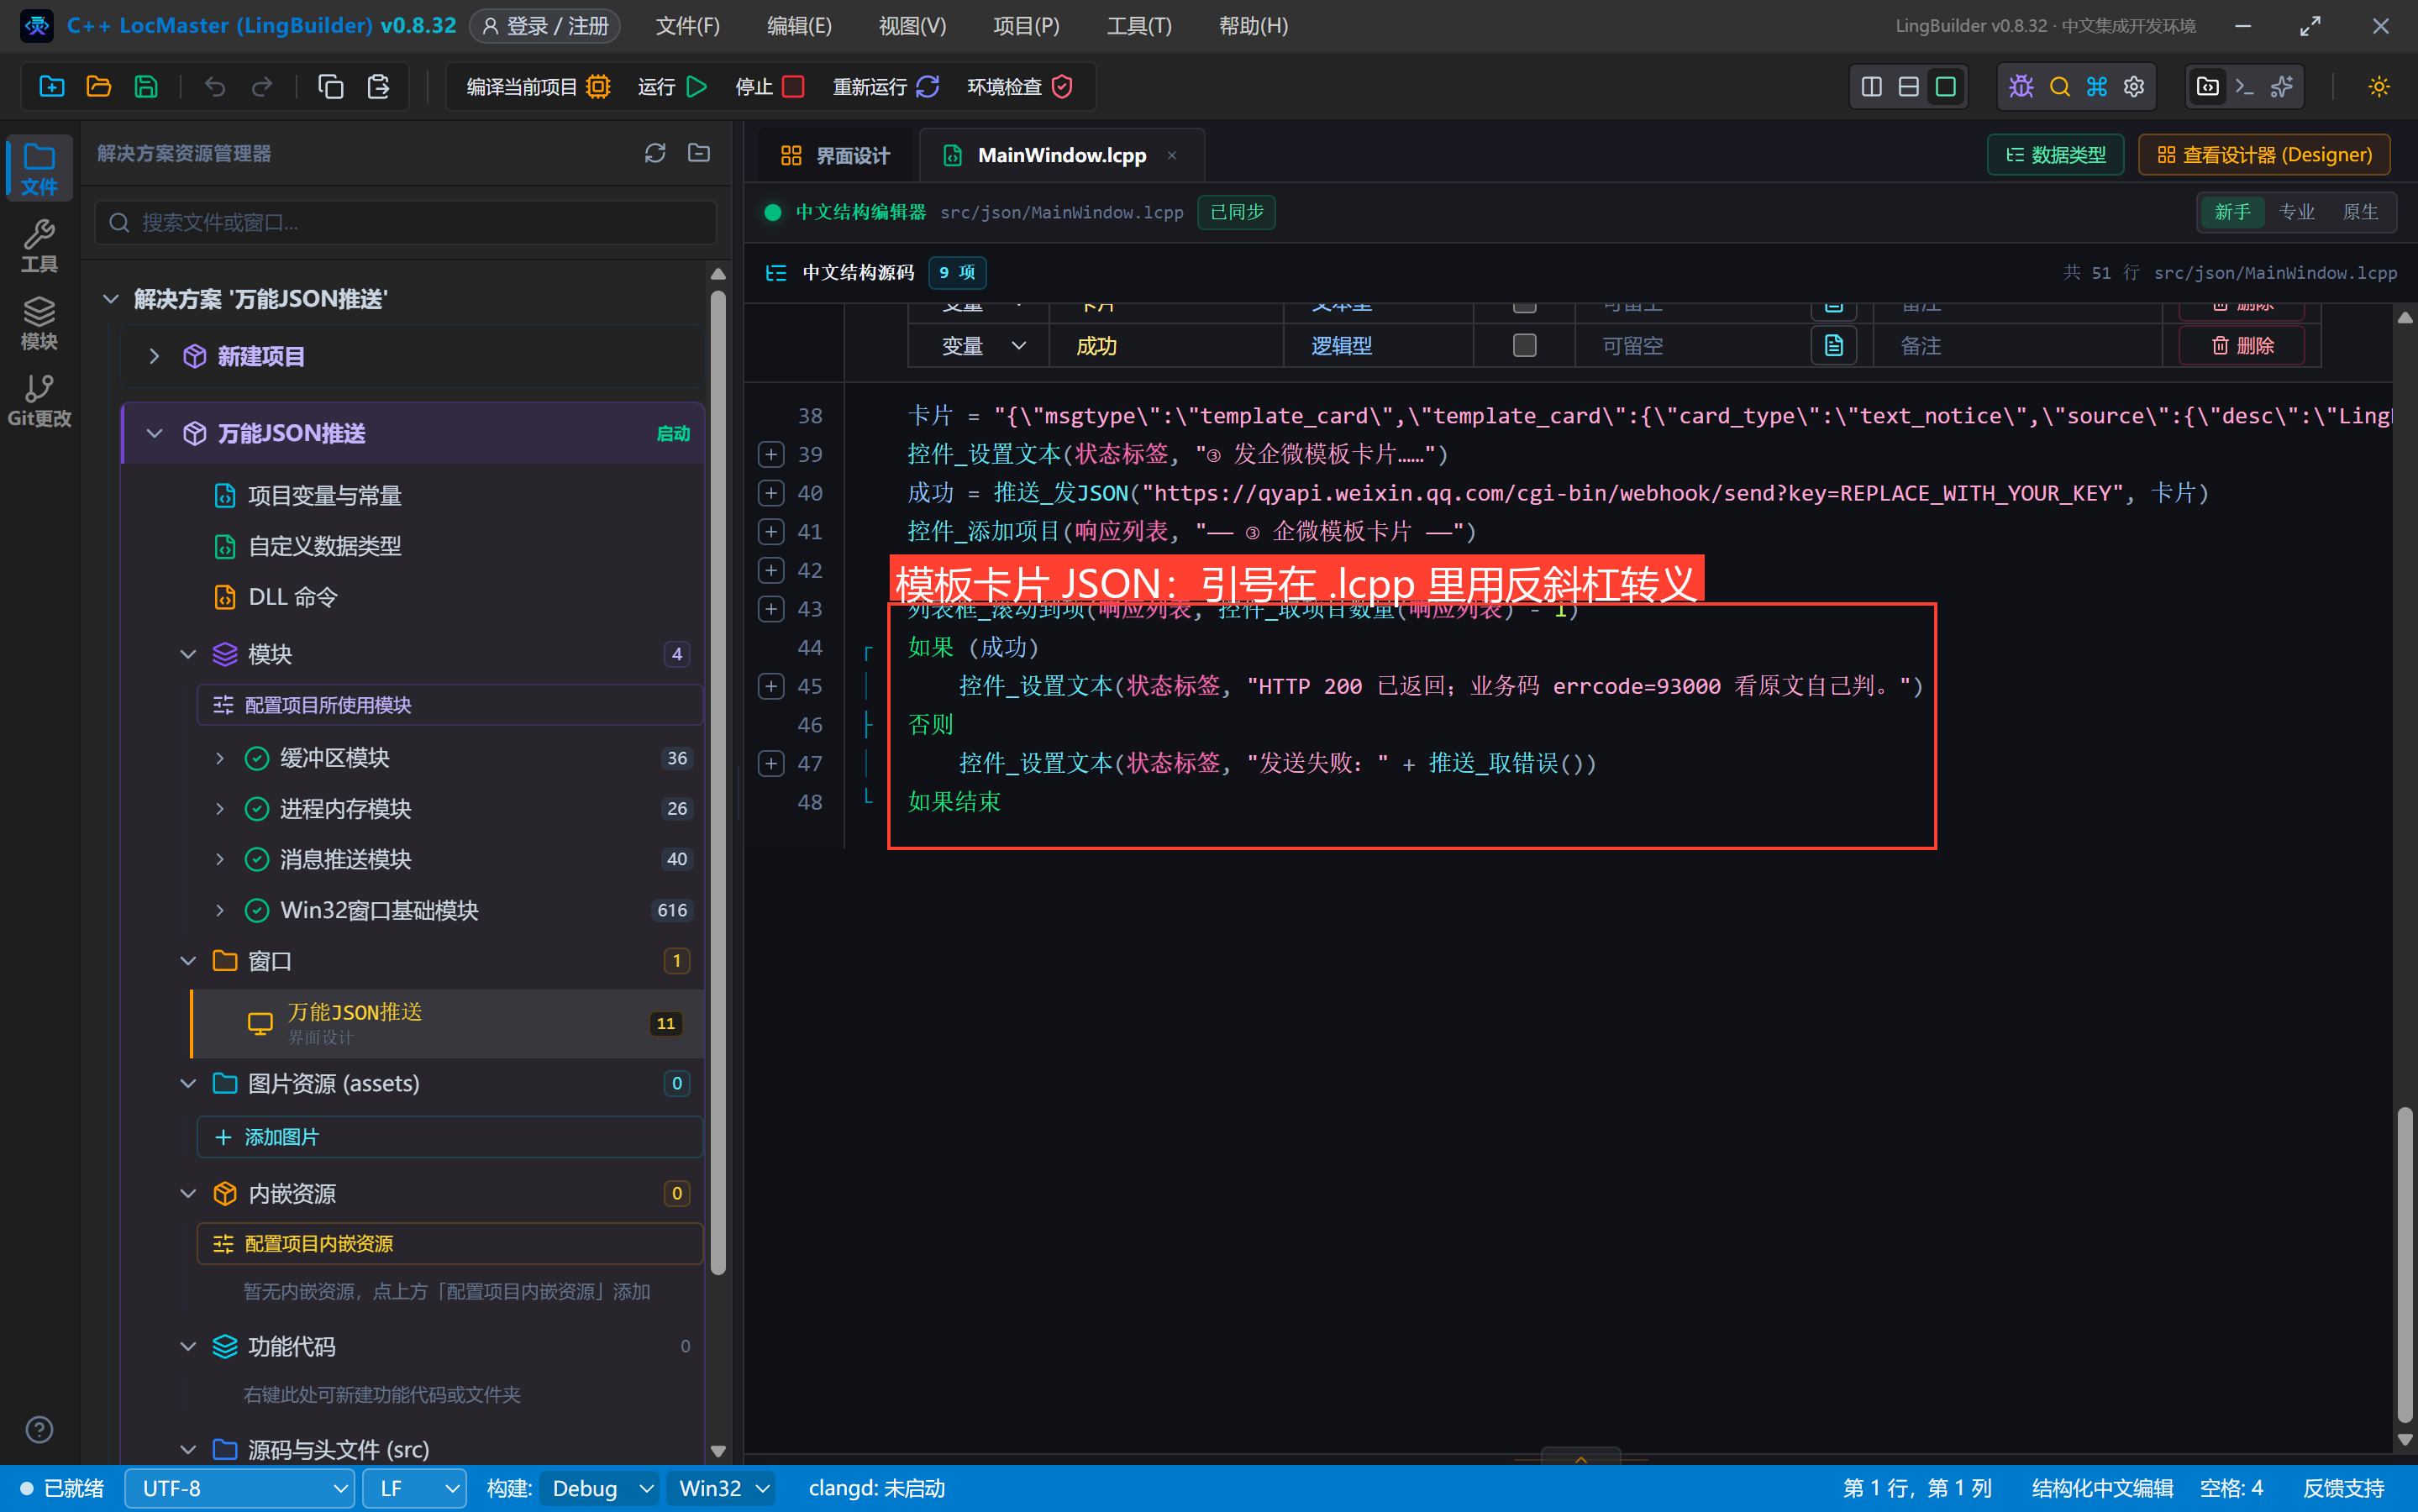Screen dimensions: 2418x1512
Task: Open the 工具(T) menu
Action: [x=1139, y=26]
